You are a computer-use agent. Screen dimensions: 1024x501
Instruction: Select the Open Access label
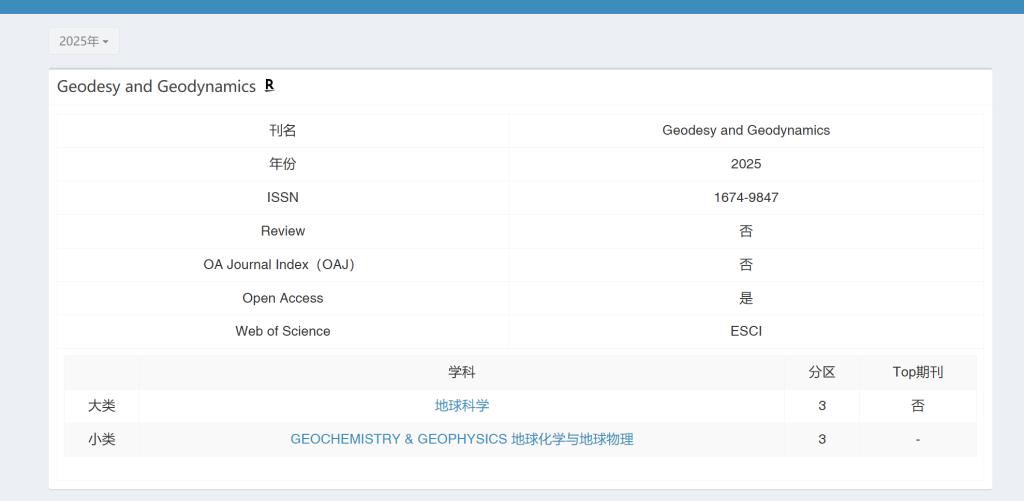pyautogui.click(x=283, y=298)
